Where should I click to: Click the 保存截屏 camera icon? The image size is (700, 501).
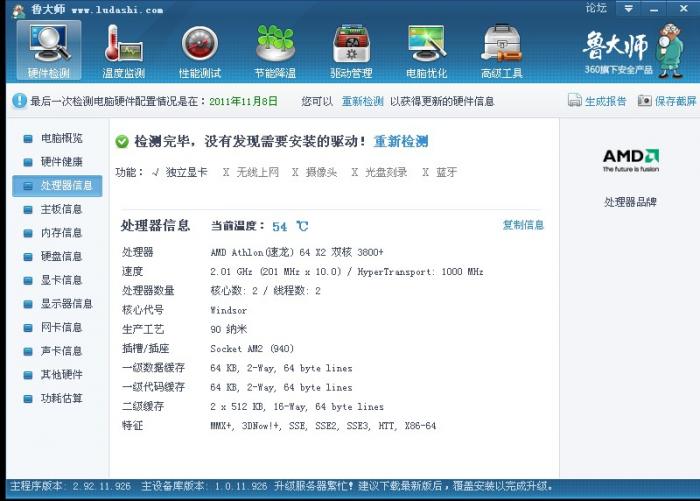[644, 100]
